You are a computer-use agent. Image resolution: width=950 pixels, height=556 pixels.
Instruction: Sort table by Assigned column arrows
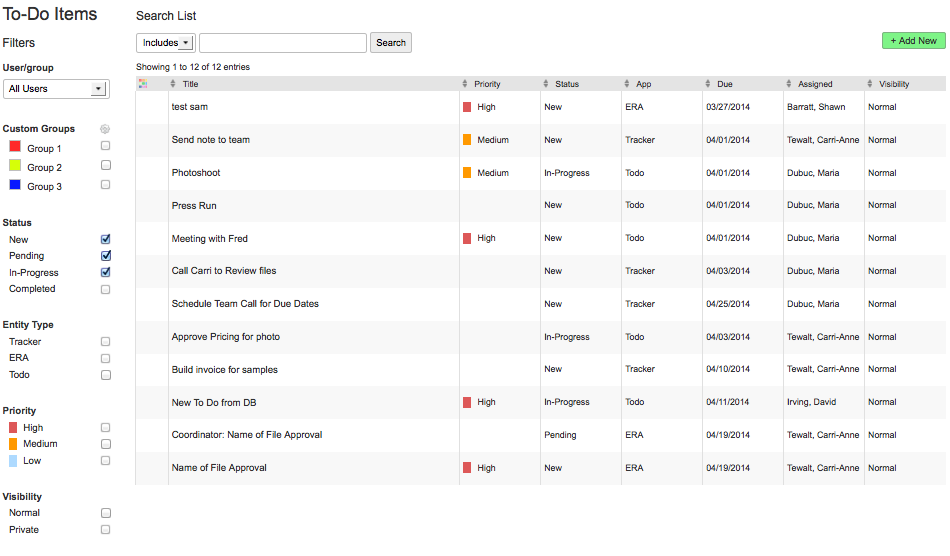788,84
